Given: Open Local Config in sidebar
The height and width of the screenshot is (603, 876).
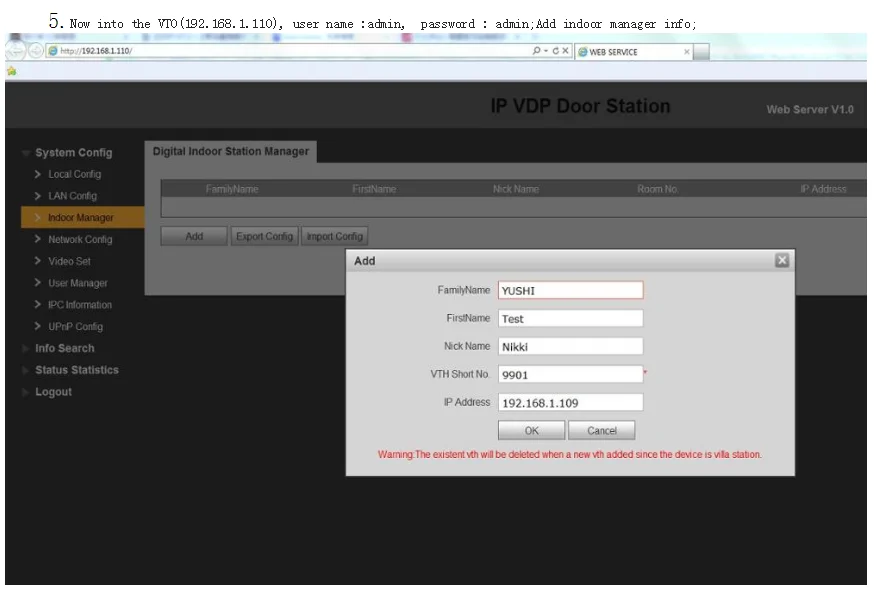Looking at the screenshot, I should [x=74, y=174].
